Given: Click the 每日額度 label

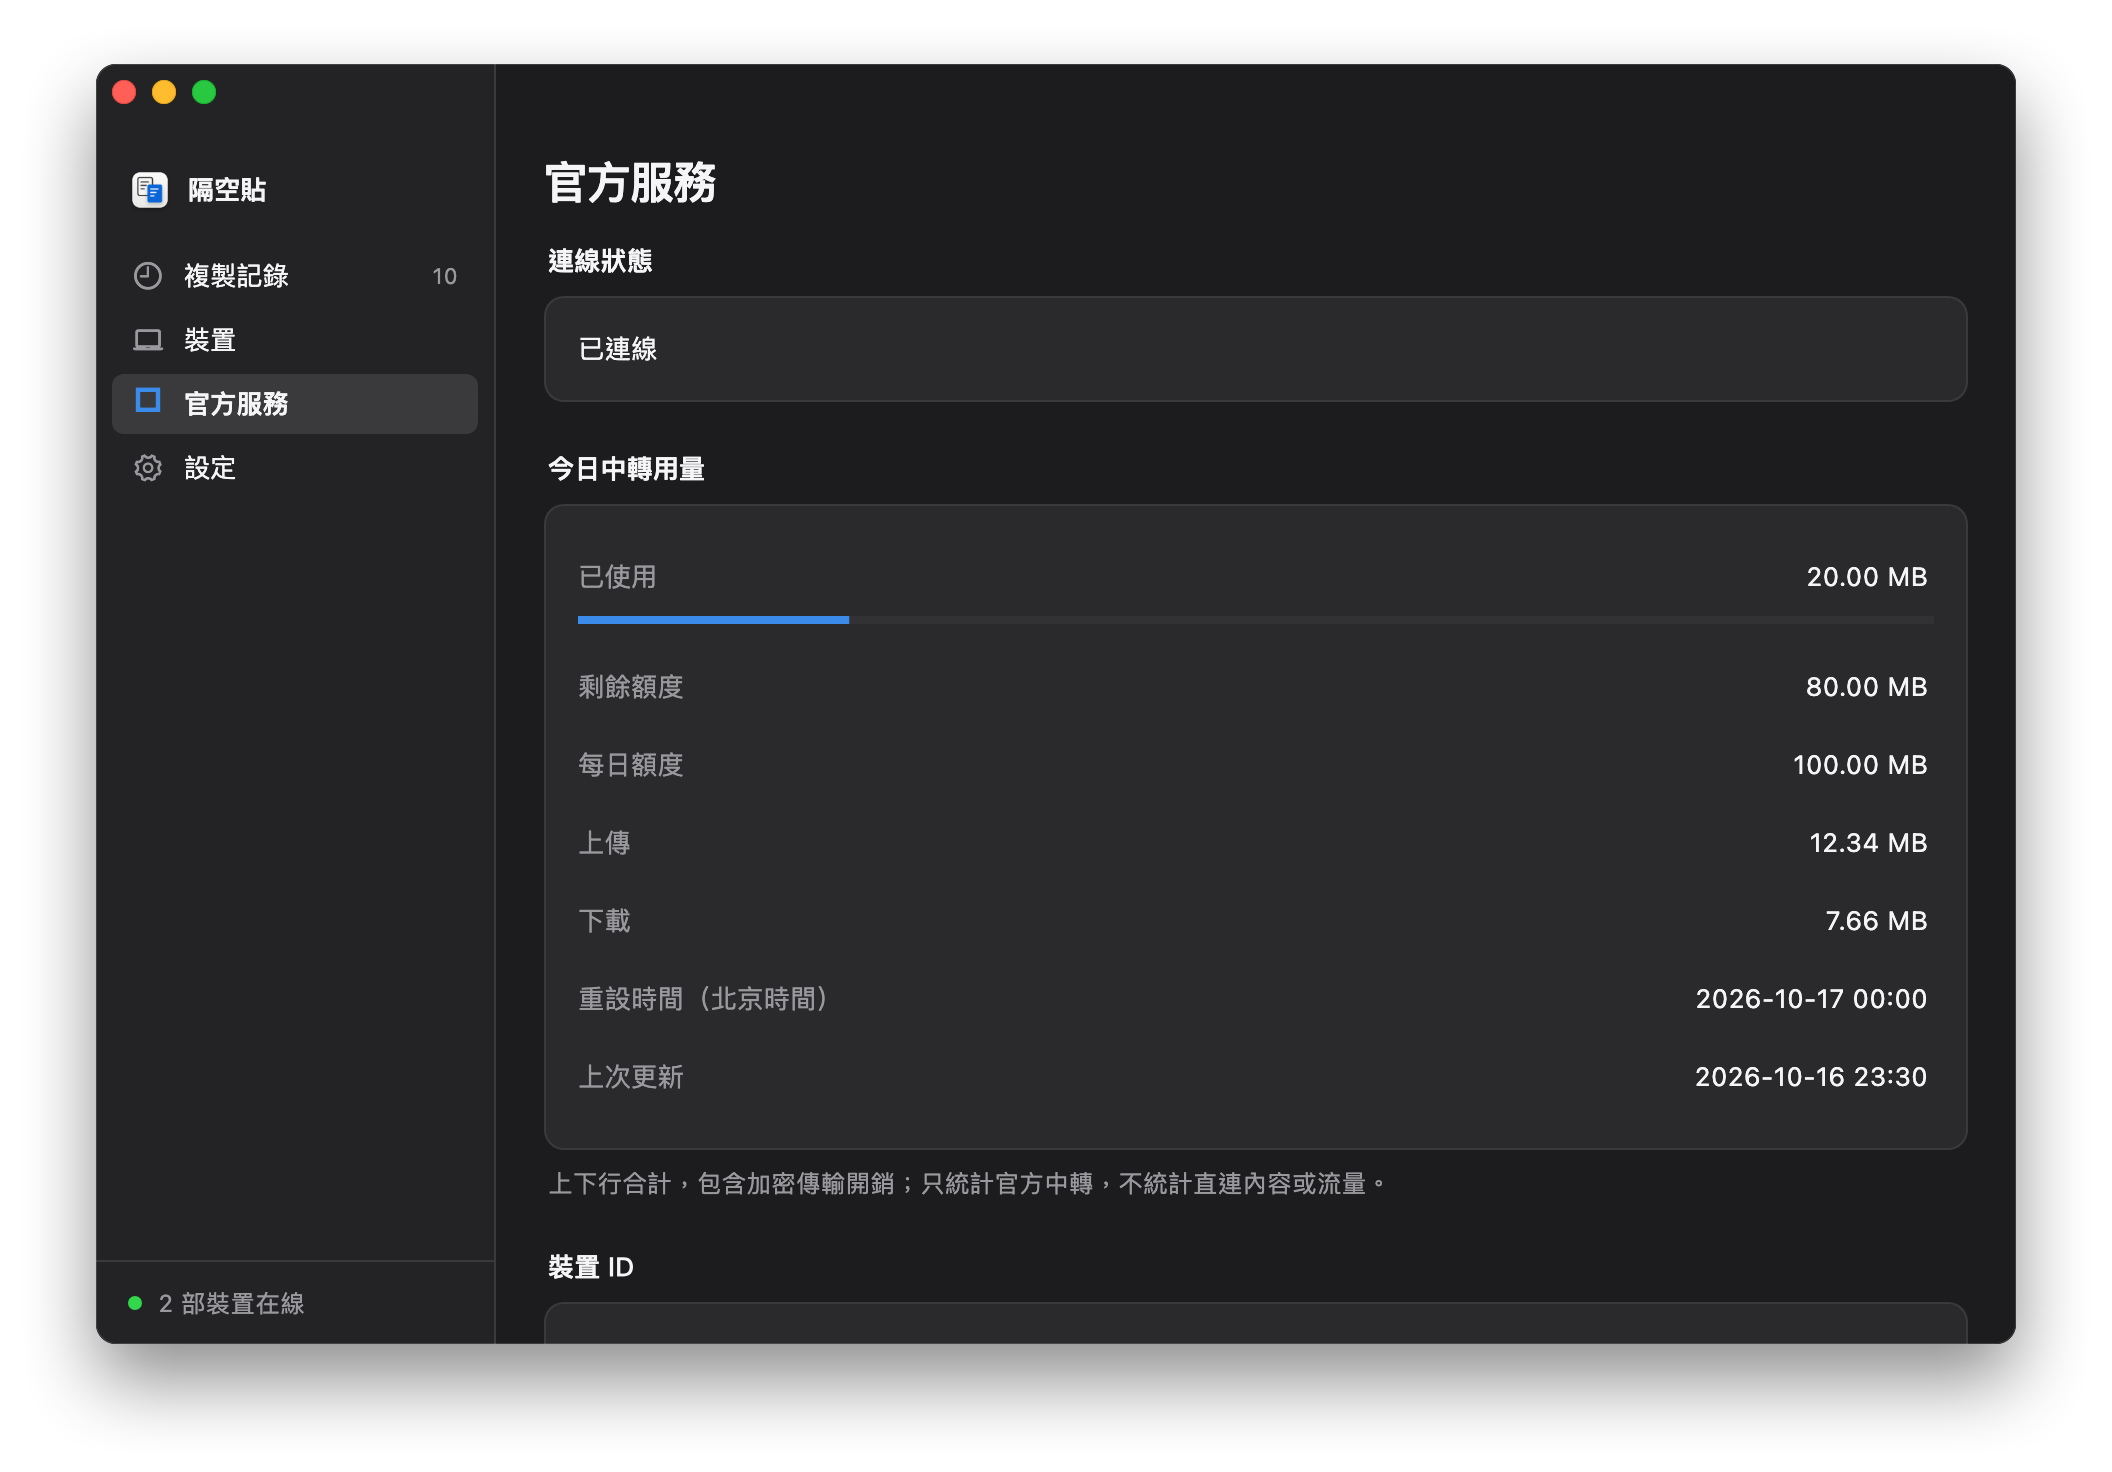Looking at the screenshot, I should (x=631, y=765).
